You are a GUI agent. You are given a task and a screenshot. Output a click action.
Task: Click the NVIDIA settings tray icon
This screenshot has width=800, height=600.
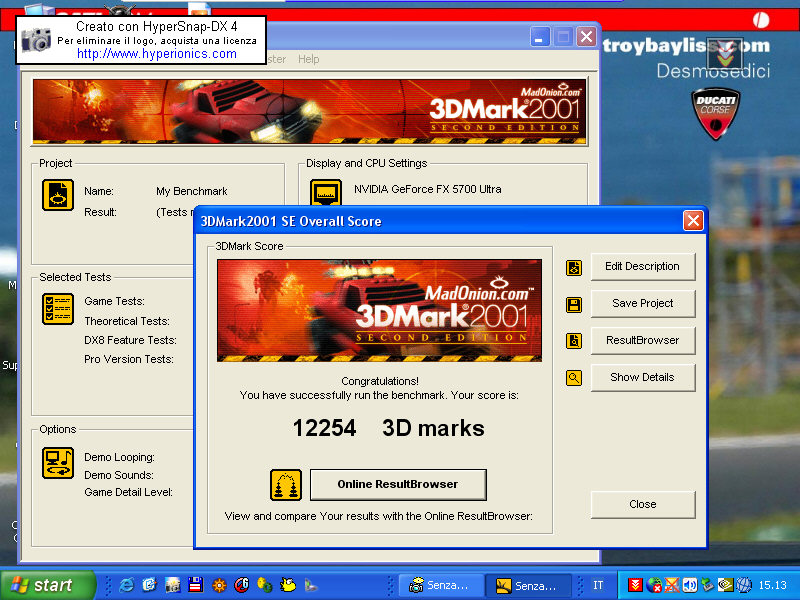[725, 585]
